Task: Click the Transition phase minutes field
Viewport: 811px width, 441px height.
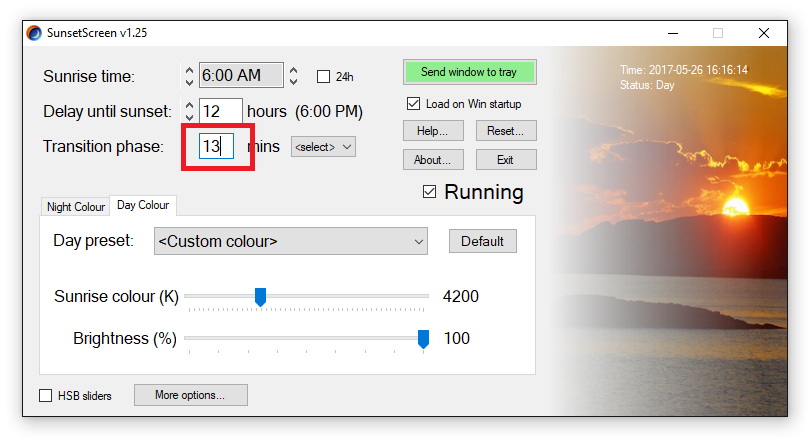Action: 216,147
